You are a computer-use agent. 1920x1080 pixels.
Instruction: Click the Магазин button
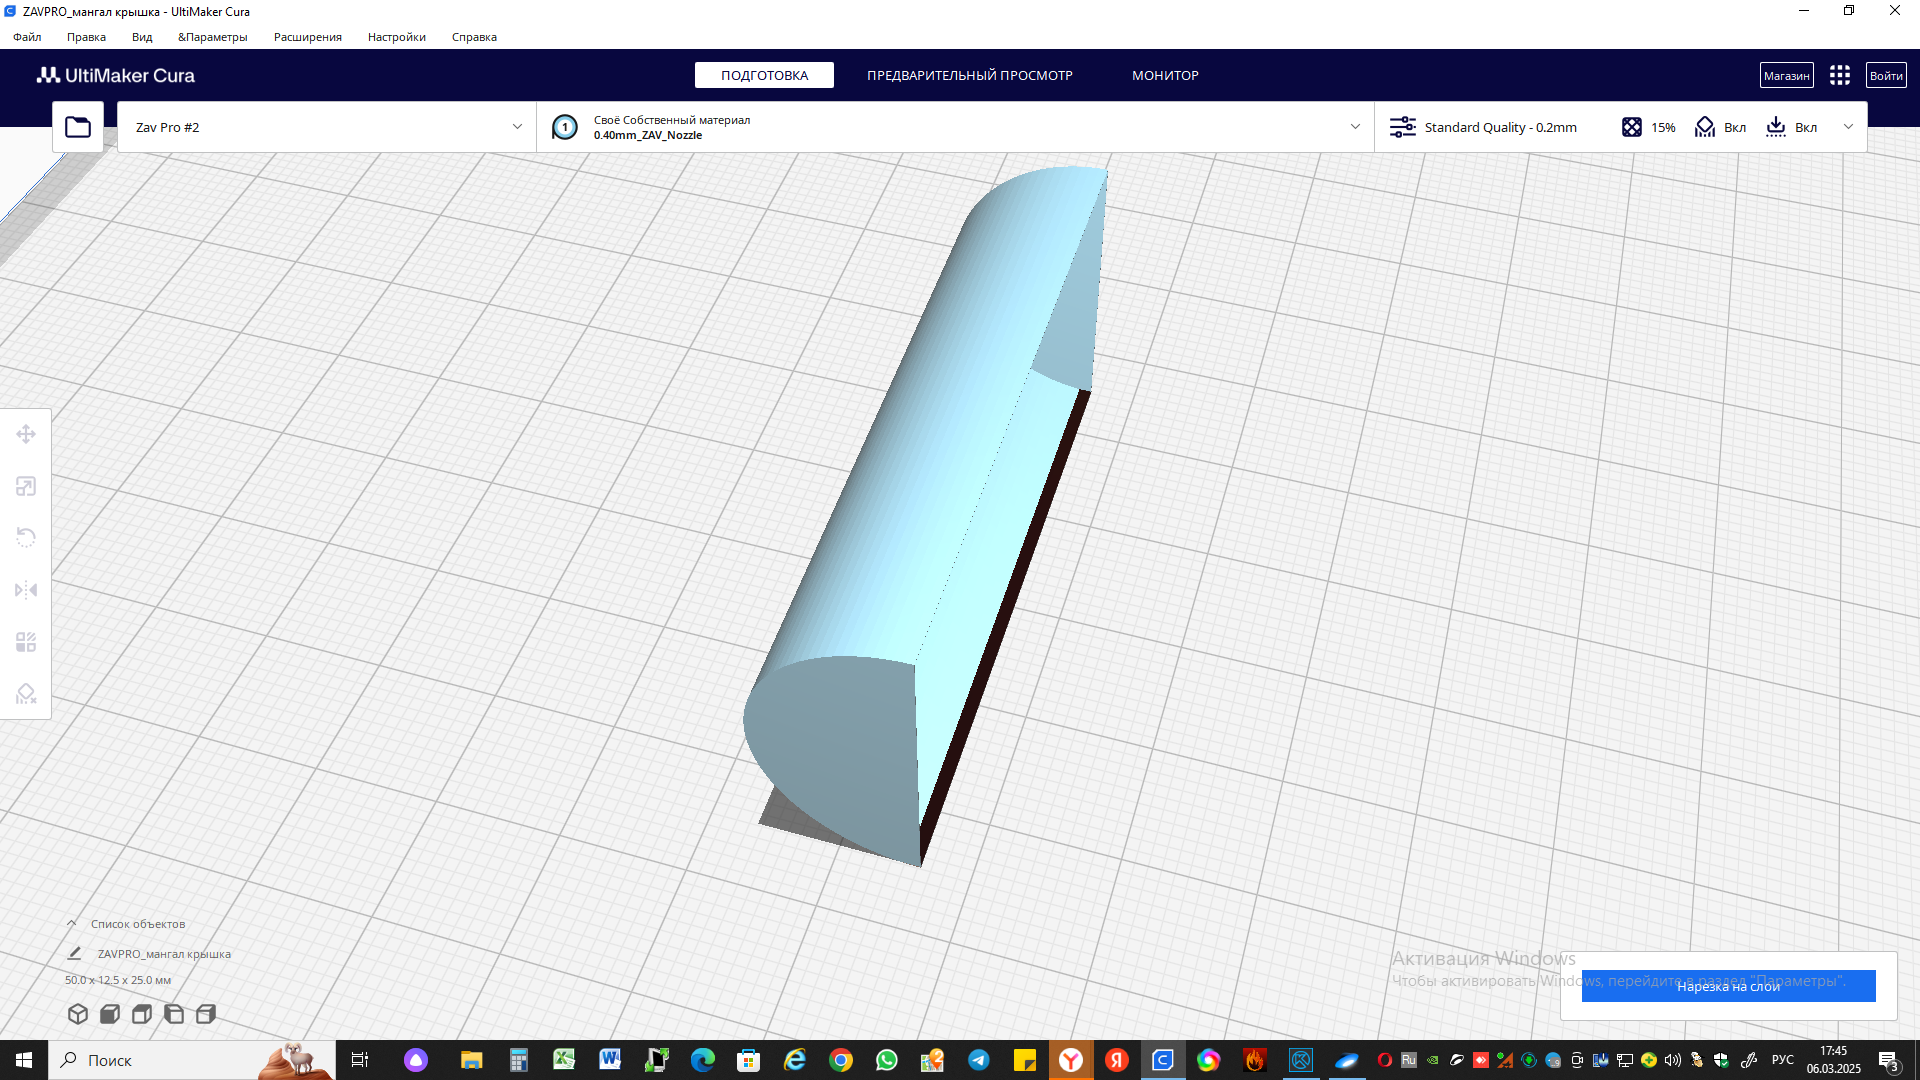coord(1786,76)
